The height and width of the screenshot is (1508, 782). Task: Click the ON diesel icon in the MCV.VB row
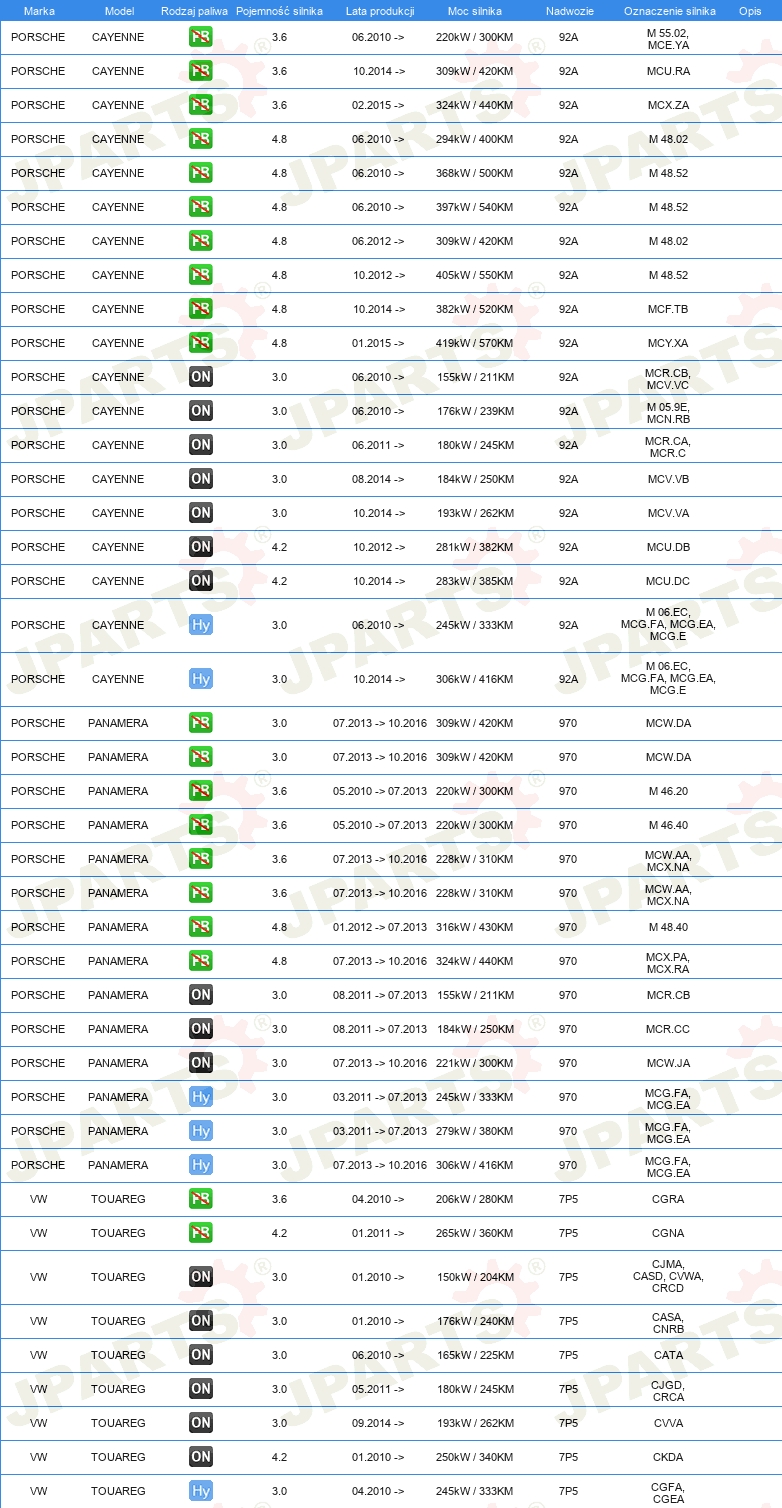[x=201, y=479]
